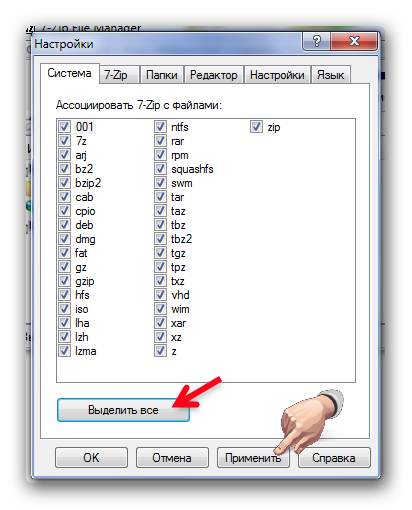Uncheck the cab file type
412x510 pixels.
tap(64, 197)
